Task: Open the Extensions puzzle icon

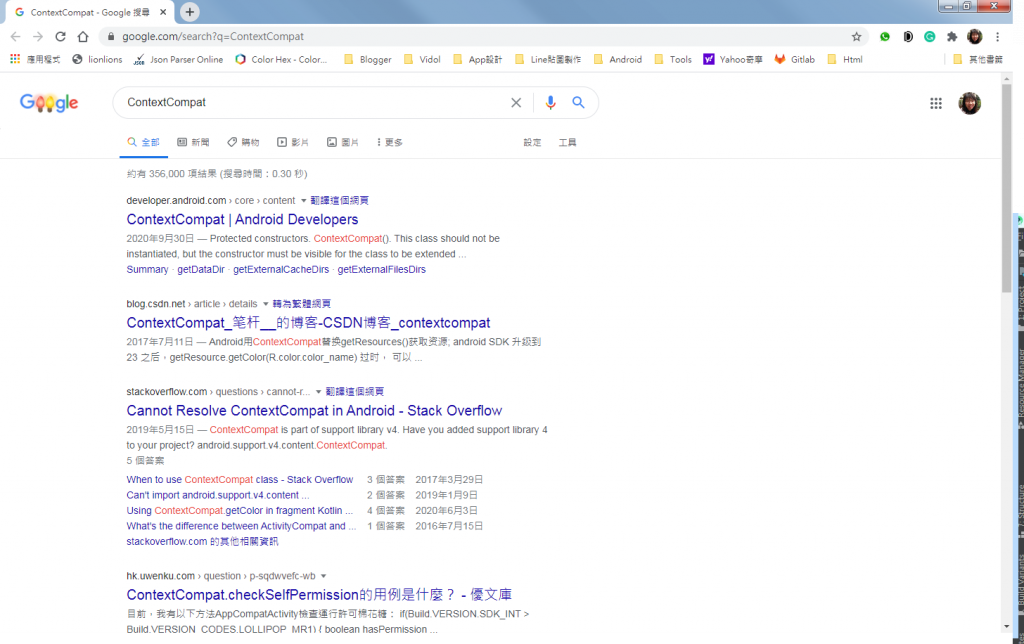Action: pyautogui.click(x=952, y=37)
